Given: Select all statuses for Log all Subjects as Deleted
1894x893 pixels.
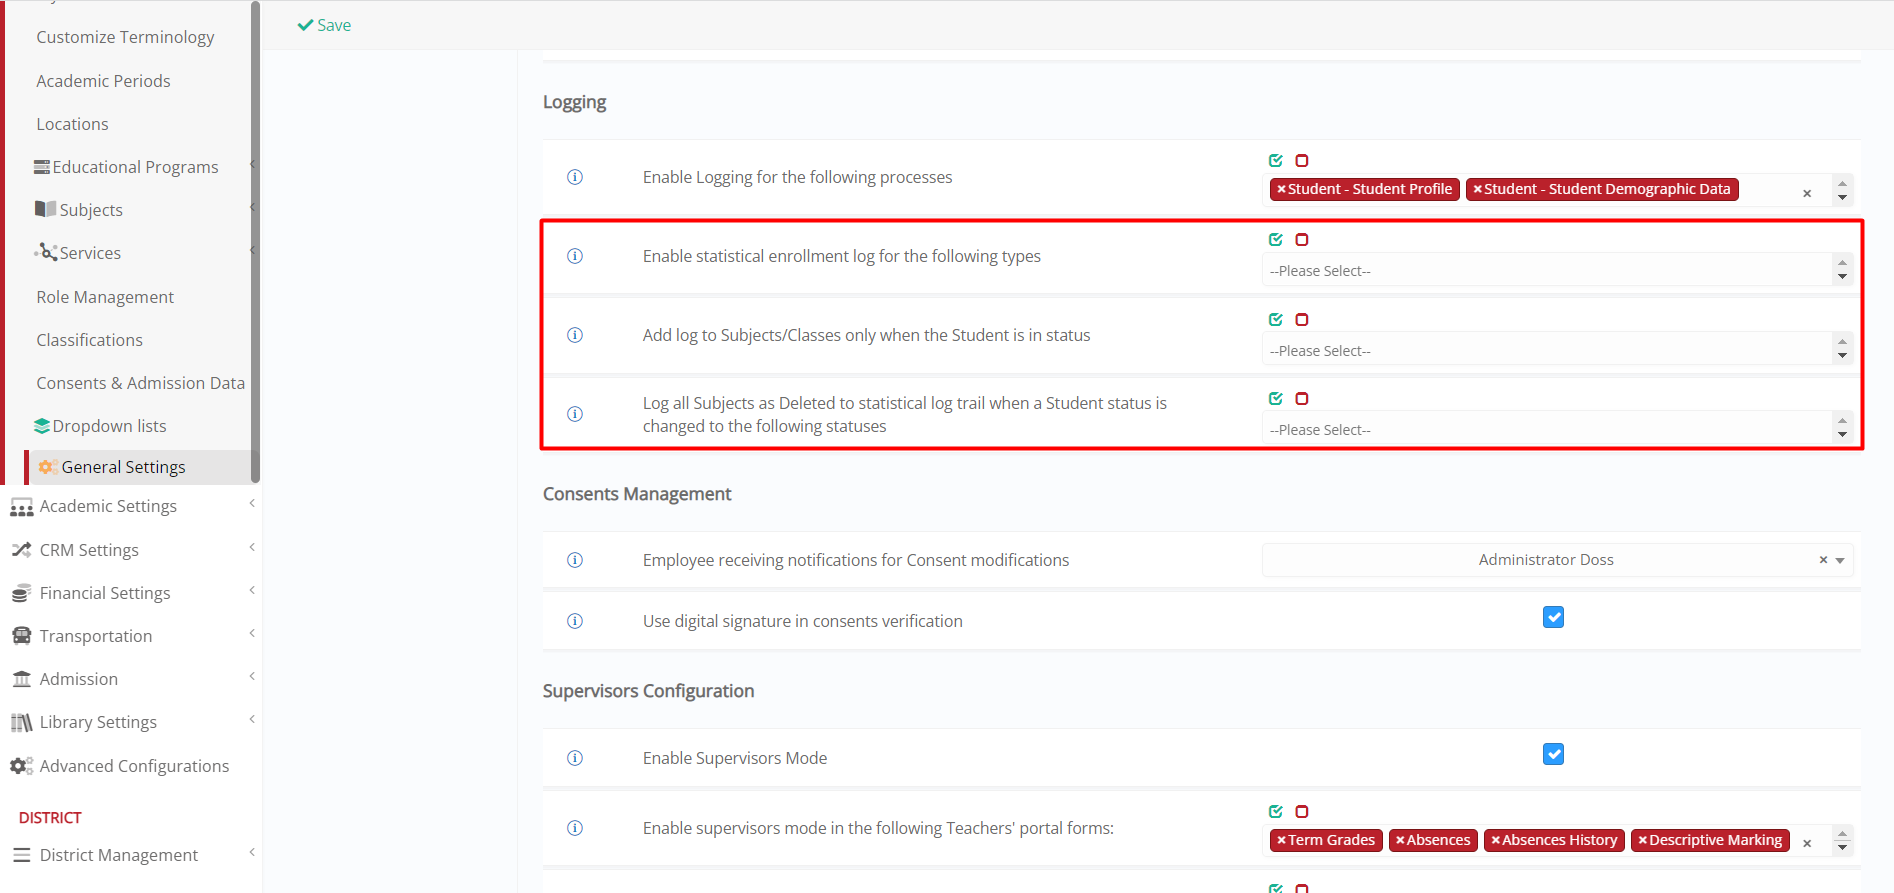Looking at the screenshot, I should tap(1276, 398).
